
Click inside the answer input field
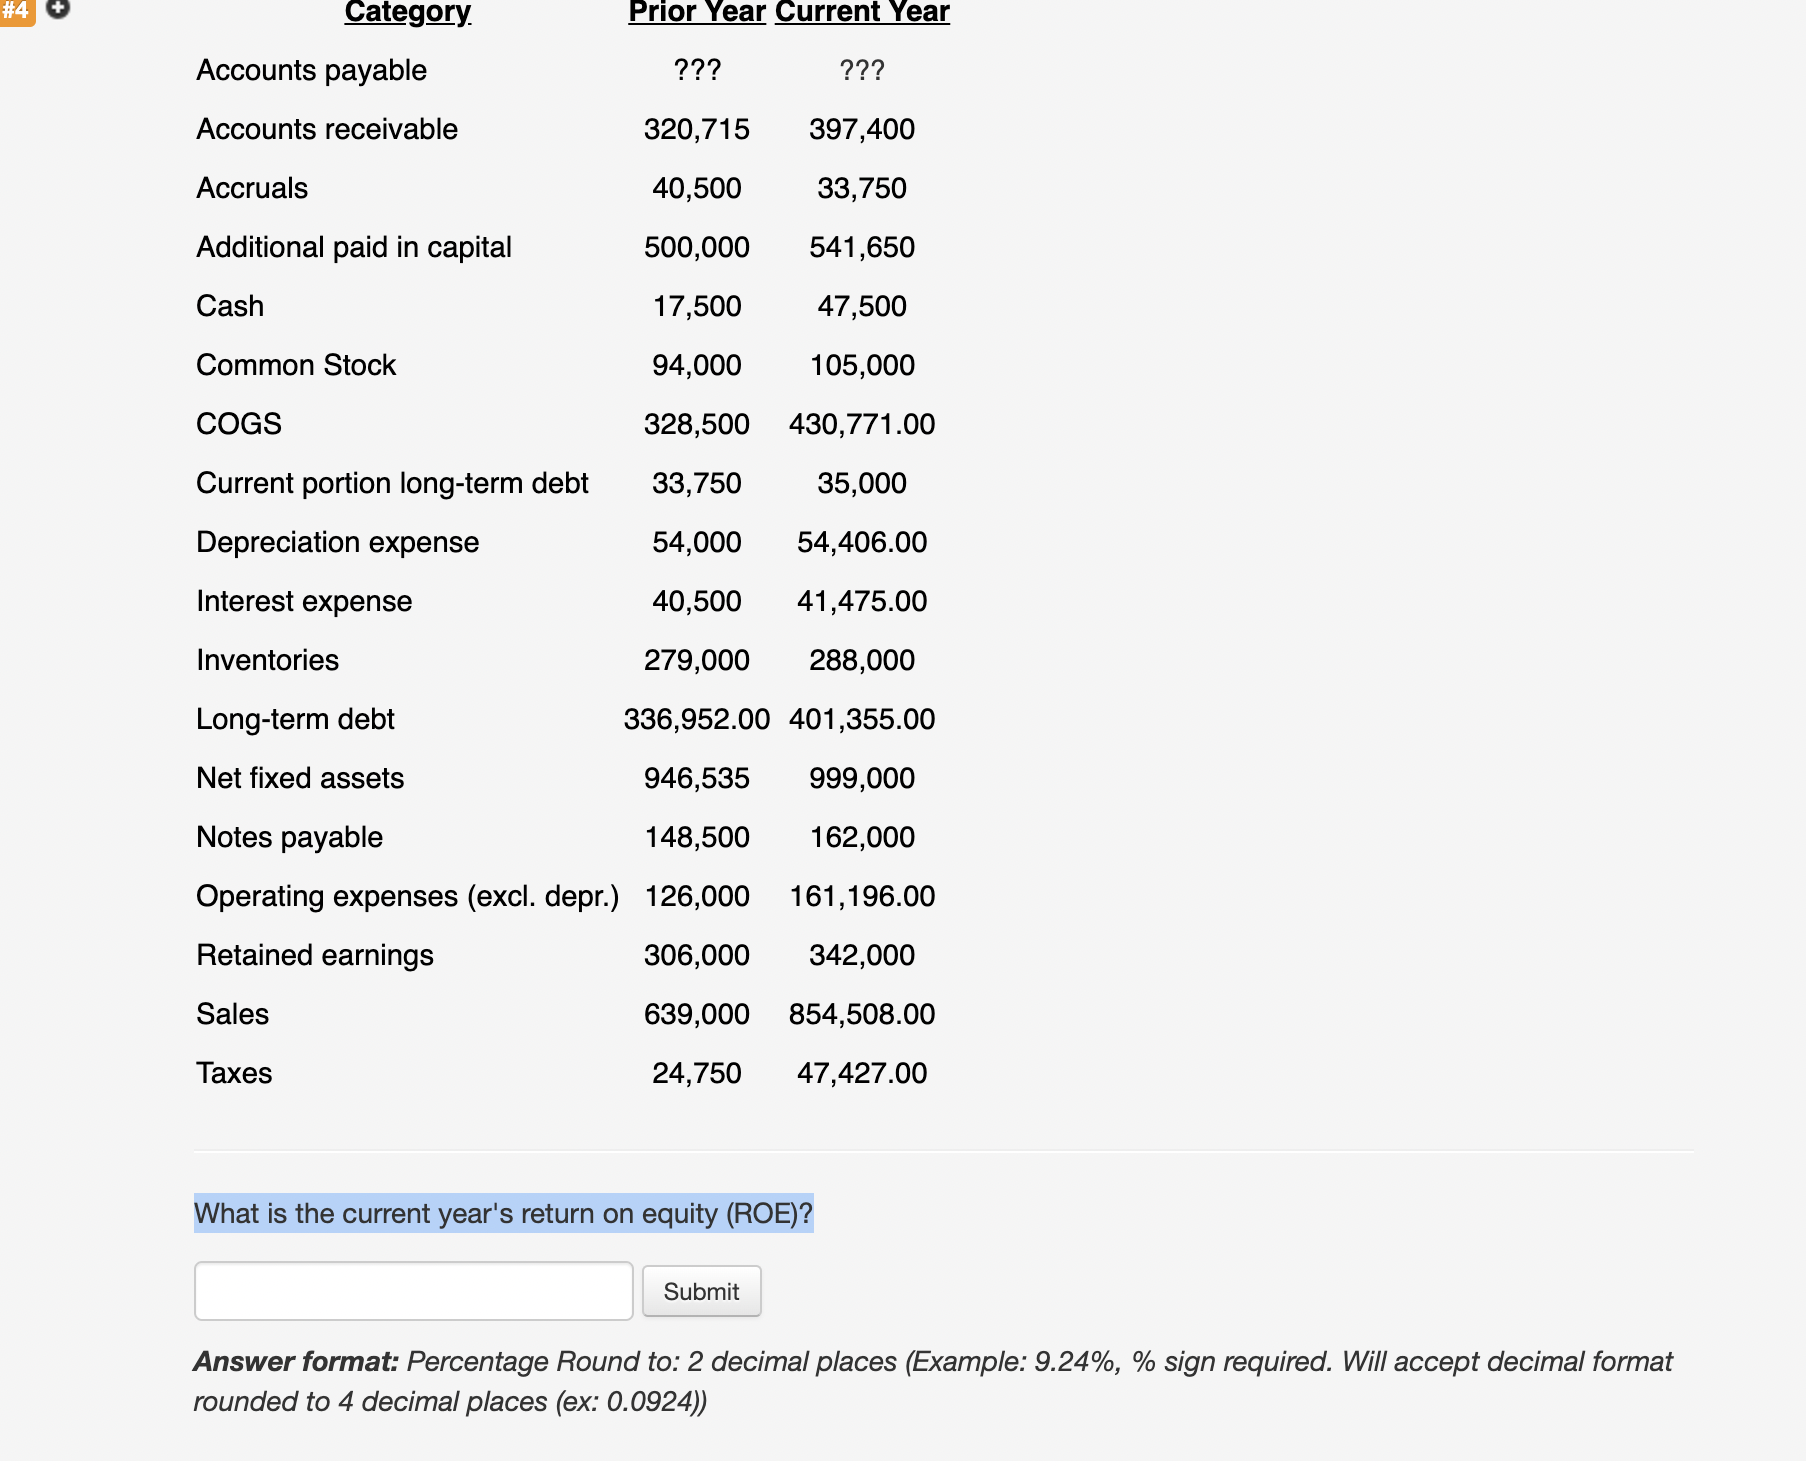tap(413, 1291)
